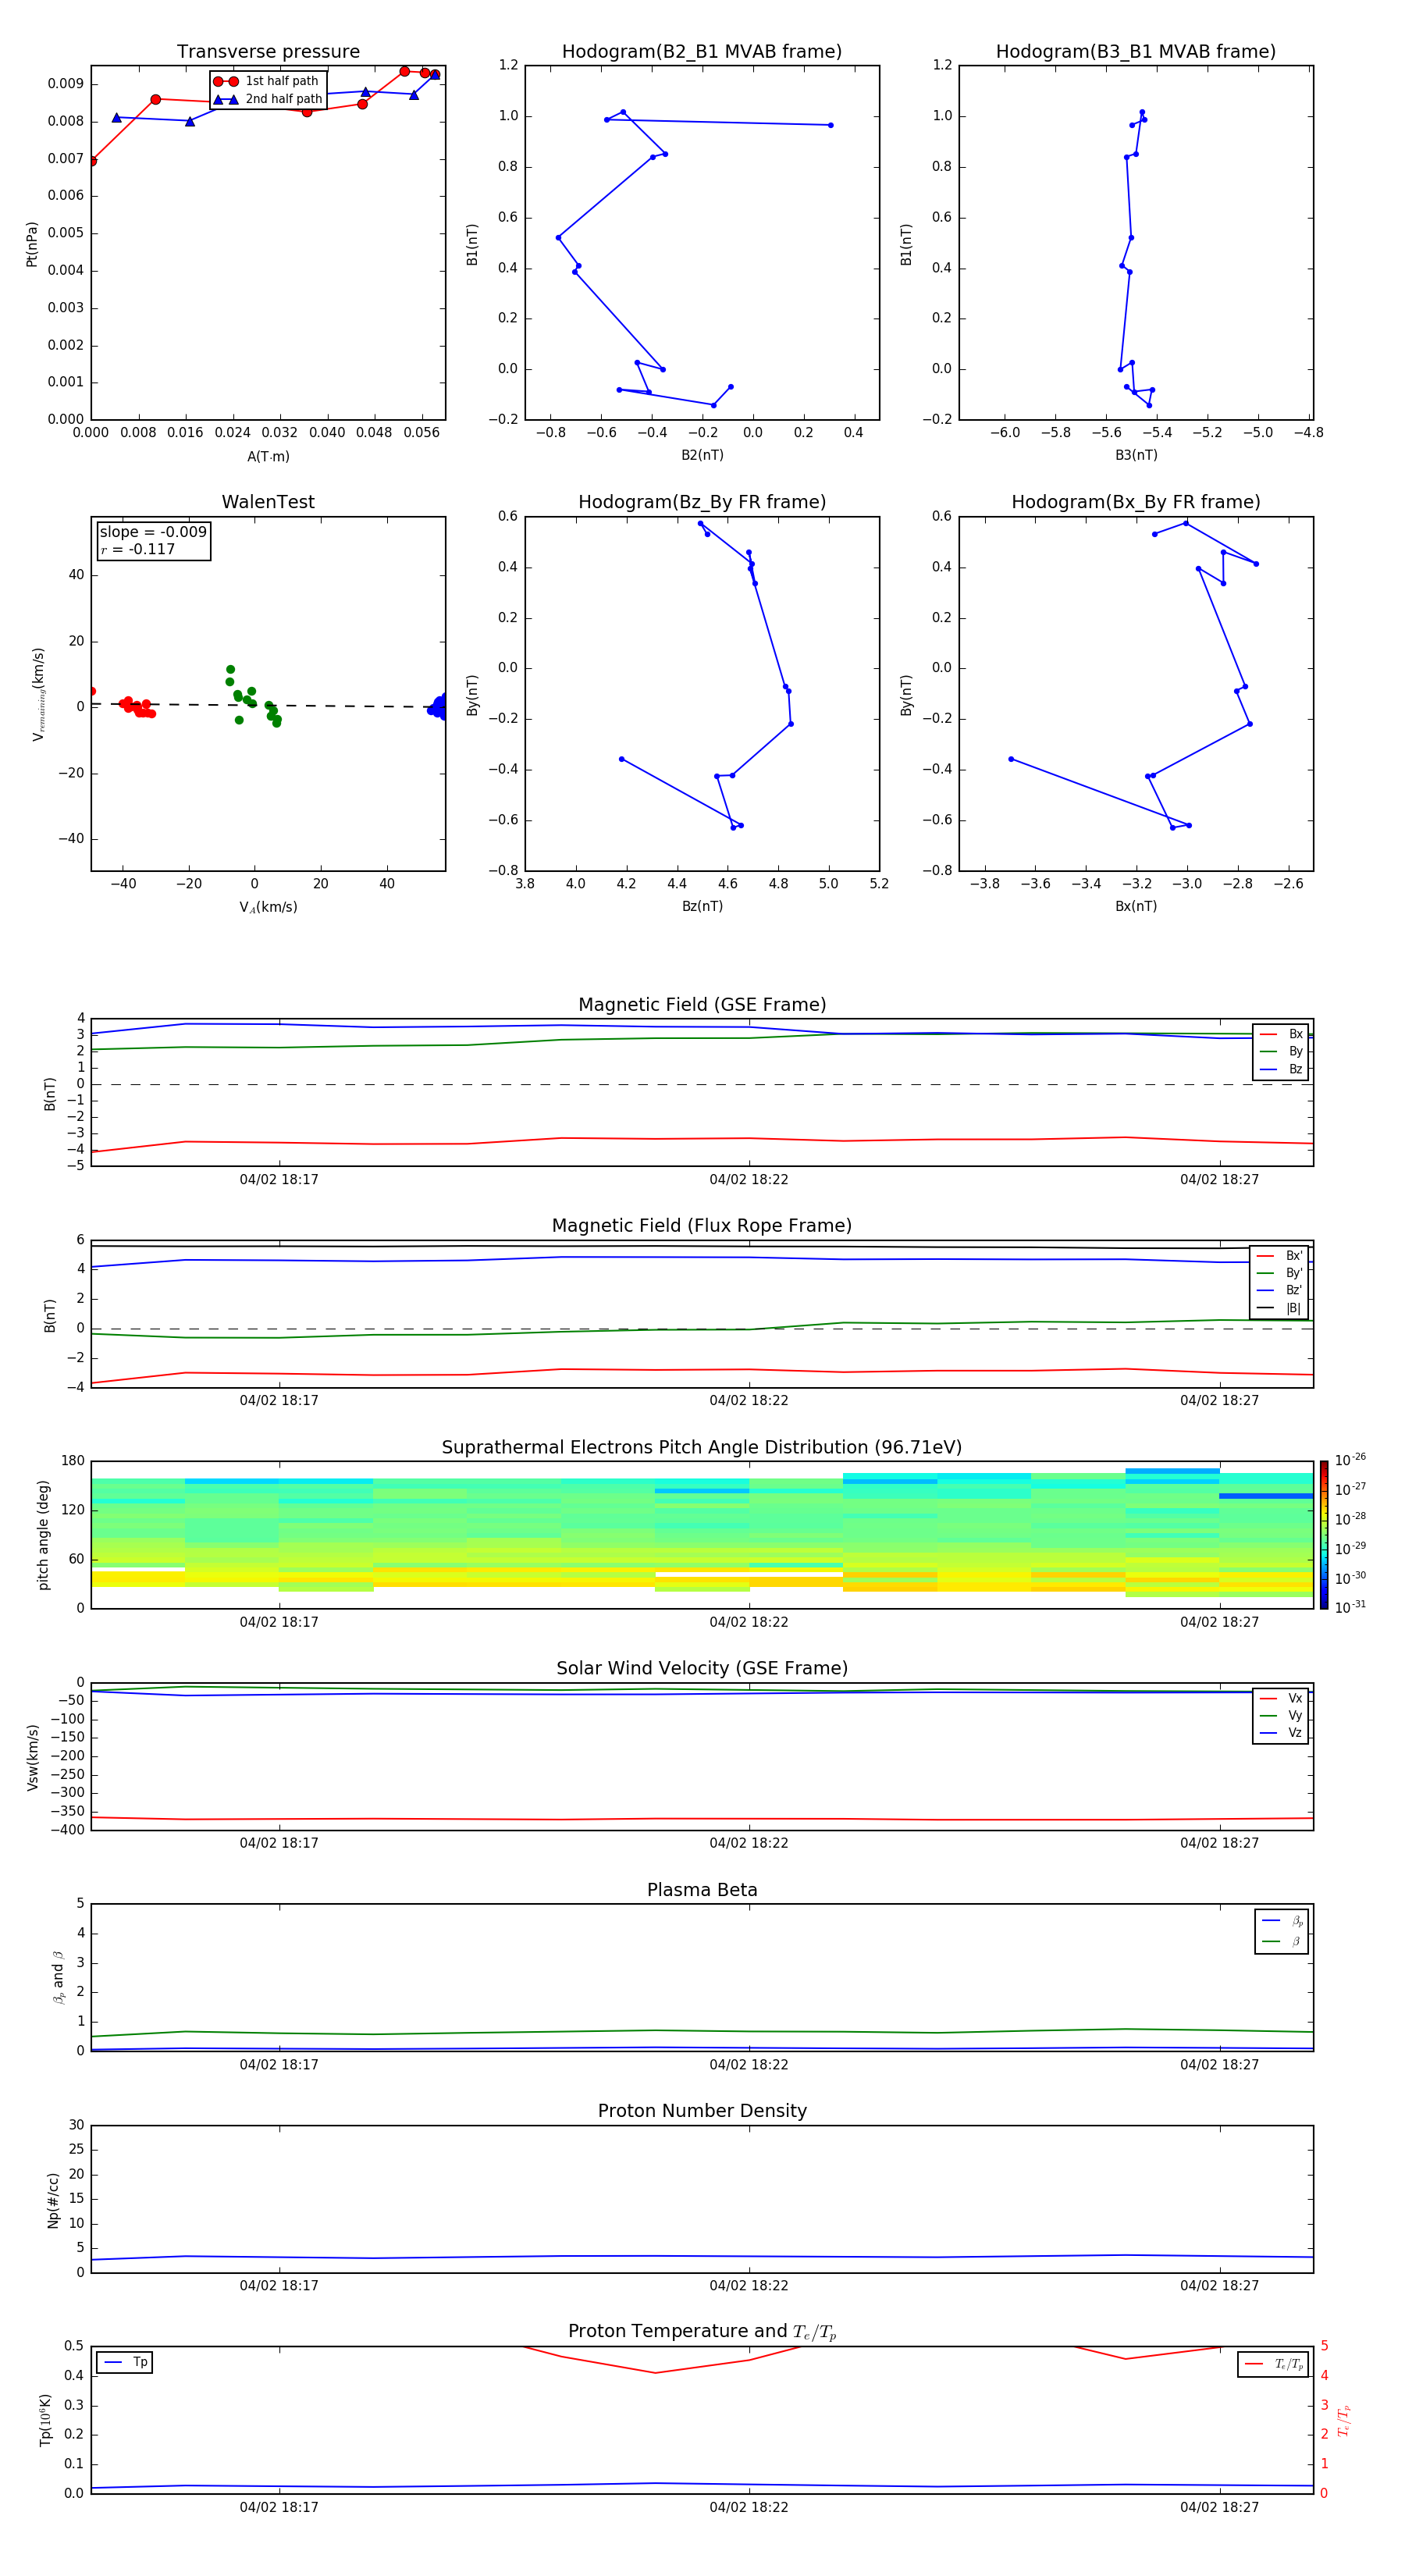Click the WalenTest plot title
Screen dimensions: 1405x2576
268,502
